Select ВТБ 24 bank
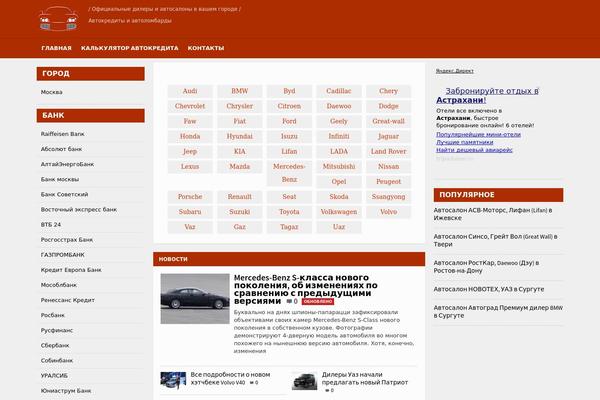This screenshot has height=400, width=600. point(51,225)
